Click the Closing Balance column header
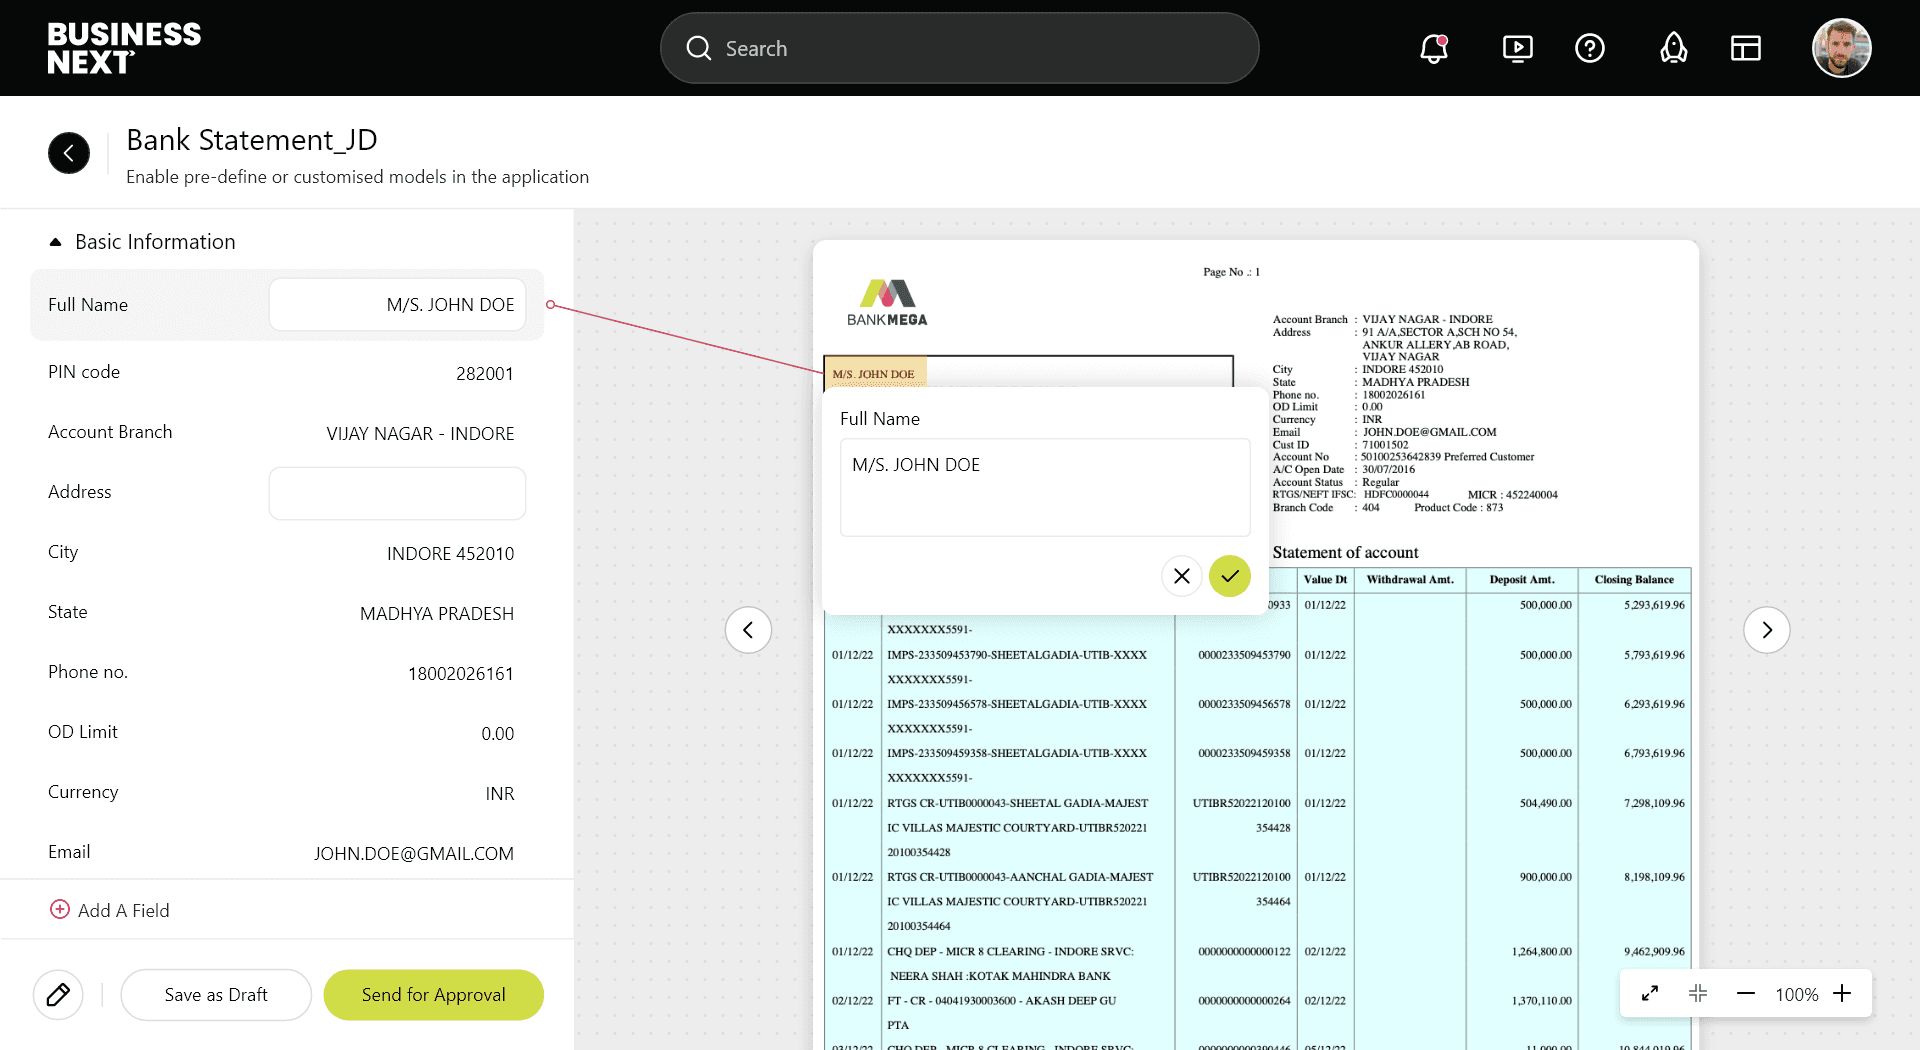Viewport: 1920px width, 1050px height. pyautogui.click(x=1634, y=580)
